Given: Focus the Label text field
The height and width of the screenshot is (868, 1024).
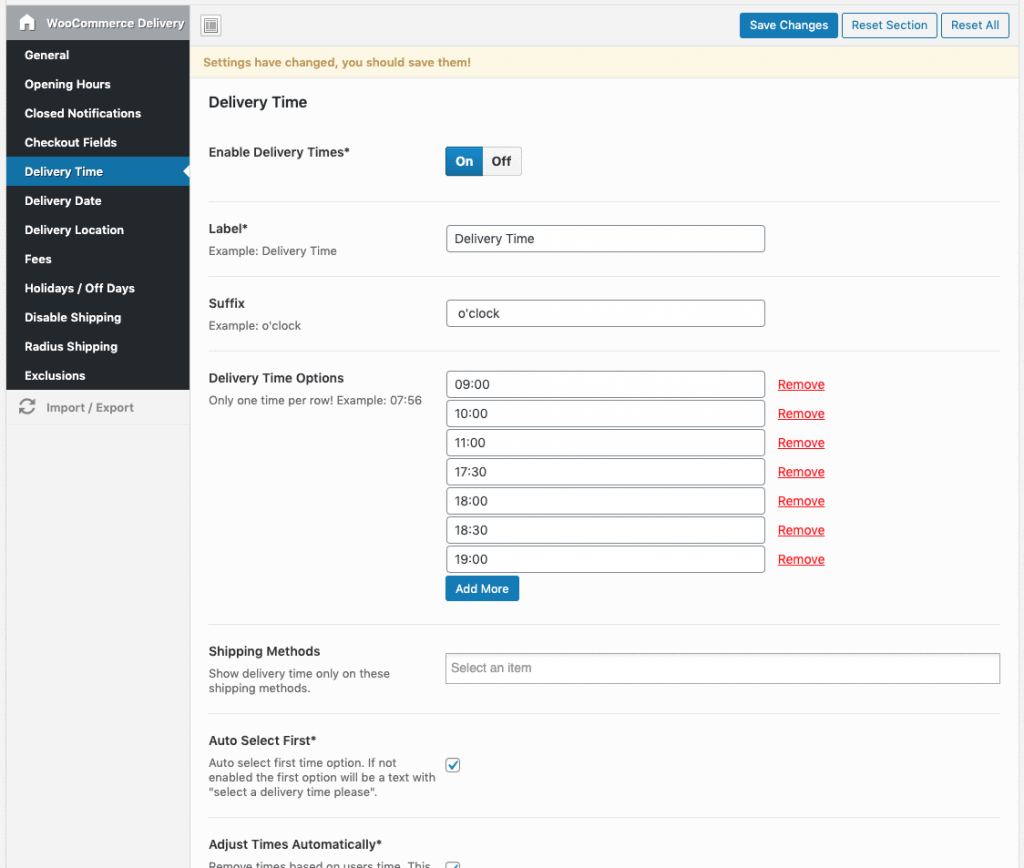Looking at the screenshot, I should click(x=605, y=239).
